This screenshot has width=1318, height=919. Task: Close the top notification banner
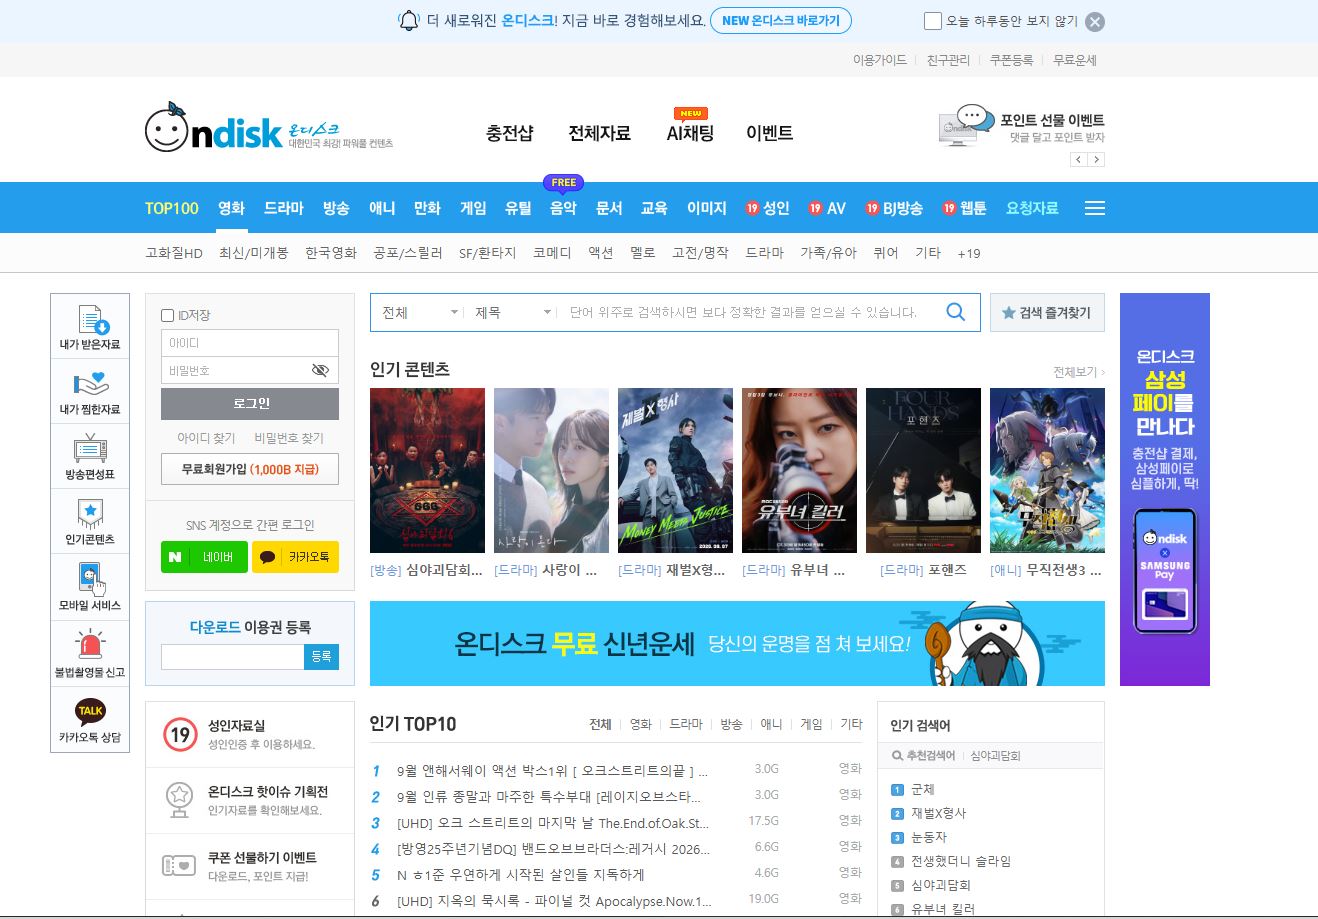click(1095, 22)
